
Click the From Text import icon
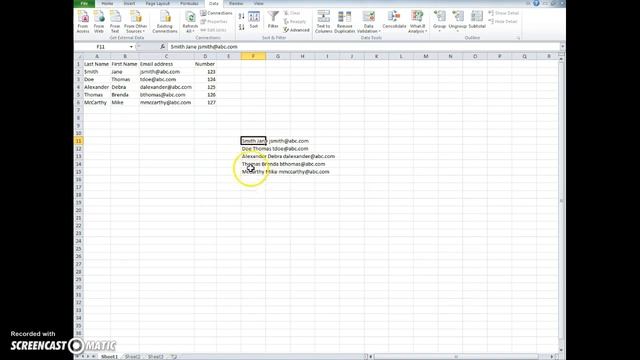pyautogui.click(x=115, y=22)
